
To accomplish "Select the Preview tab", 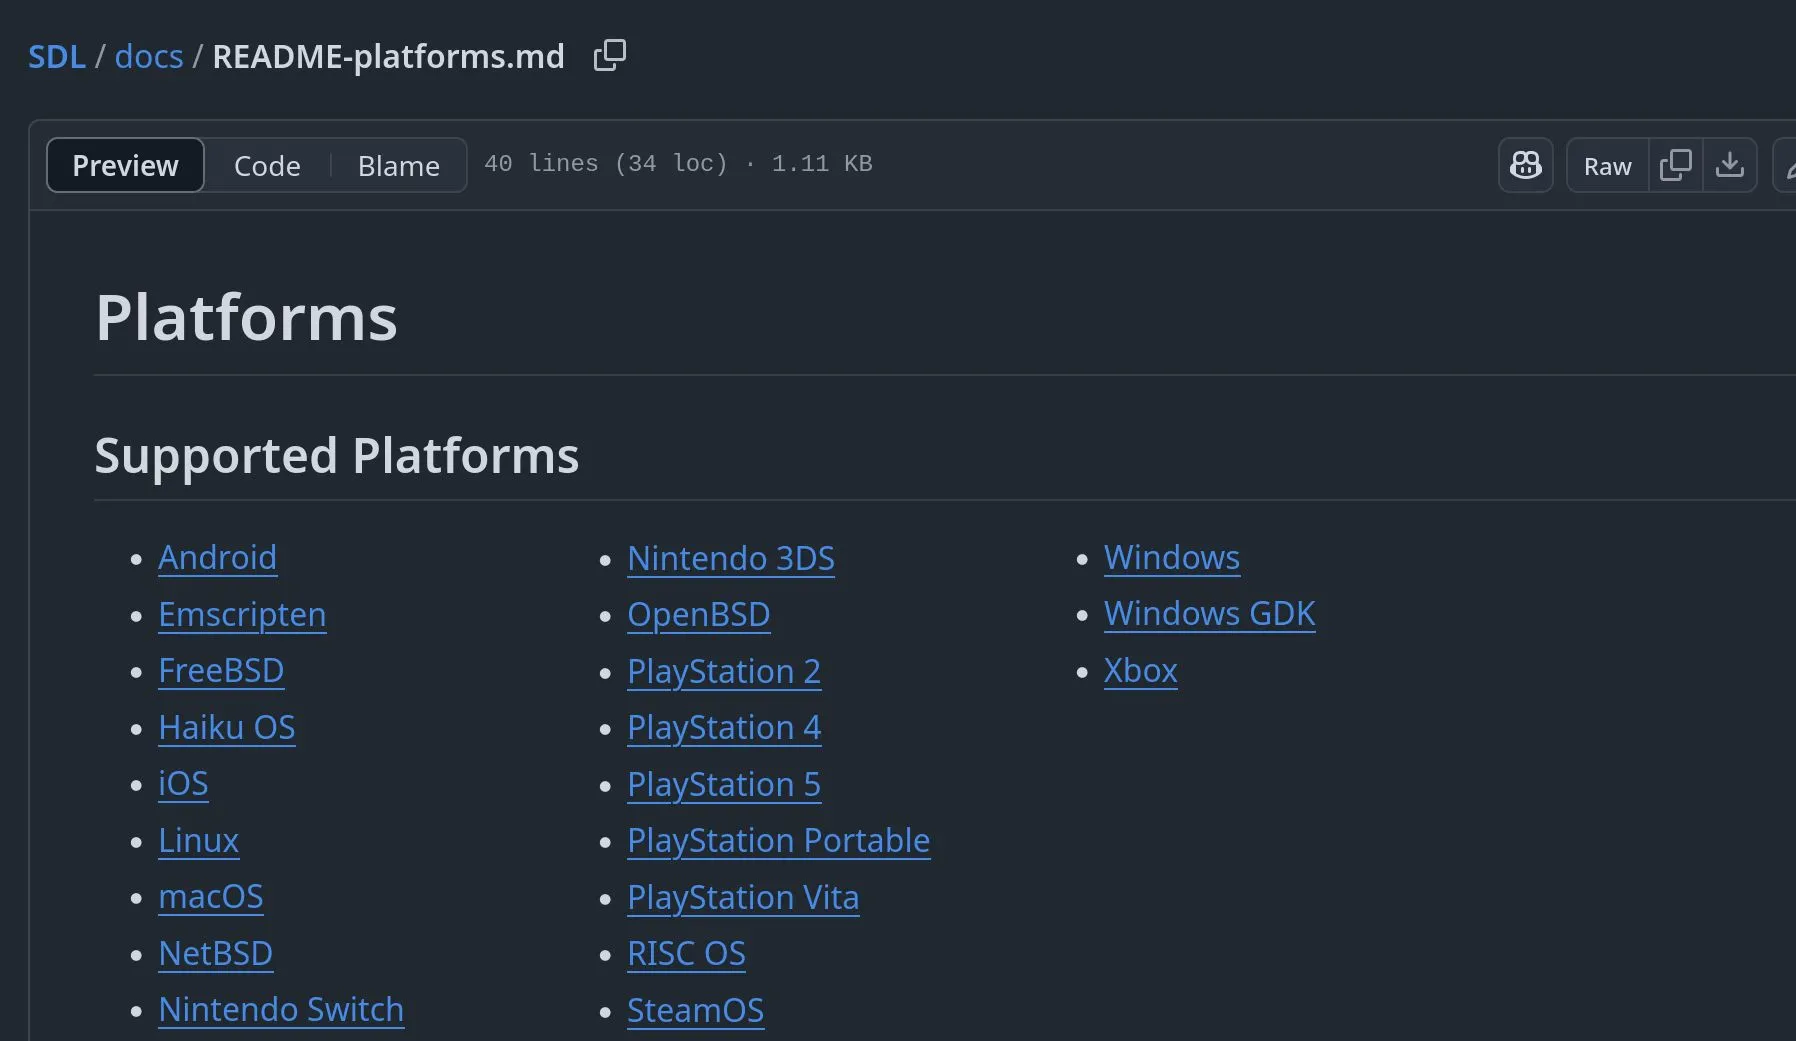I will click(124, 165).
